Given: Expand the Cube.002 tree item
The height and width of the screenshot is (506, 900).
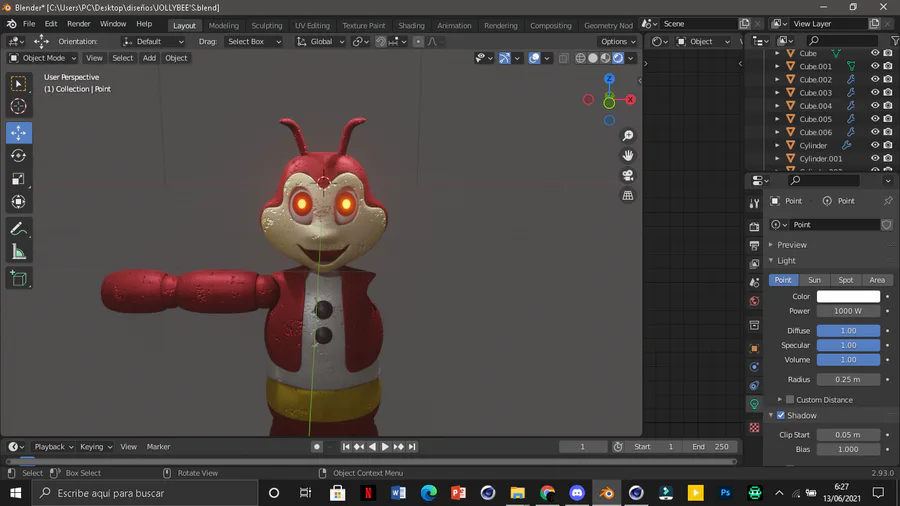Looking at the screenshot, I should click(777, 79).
